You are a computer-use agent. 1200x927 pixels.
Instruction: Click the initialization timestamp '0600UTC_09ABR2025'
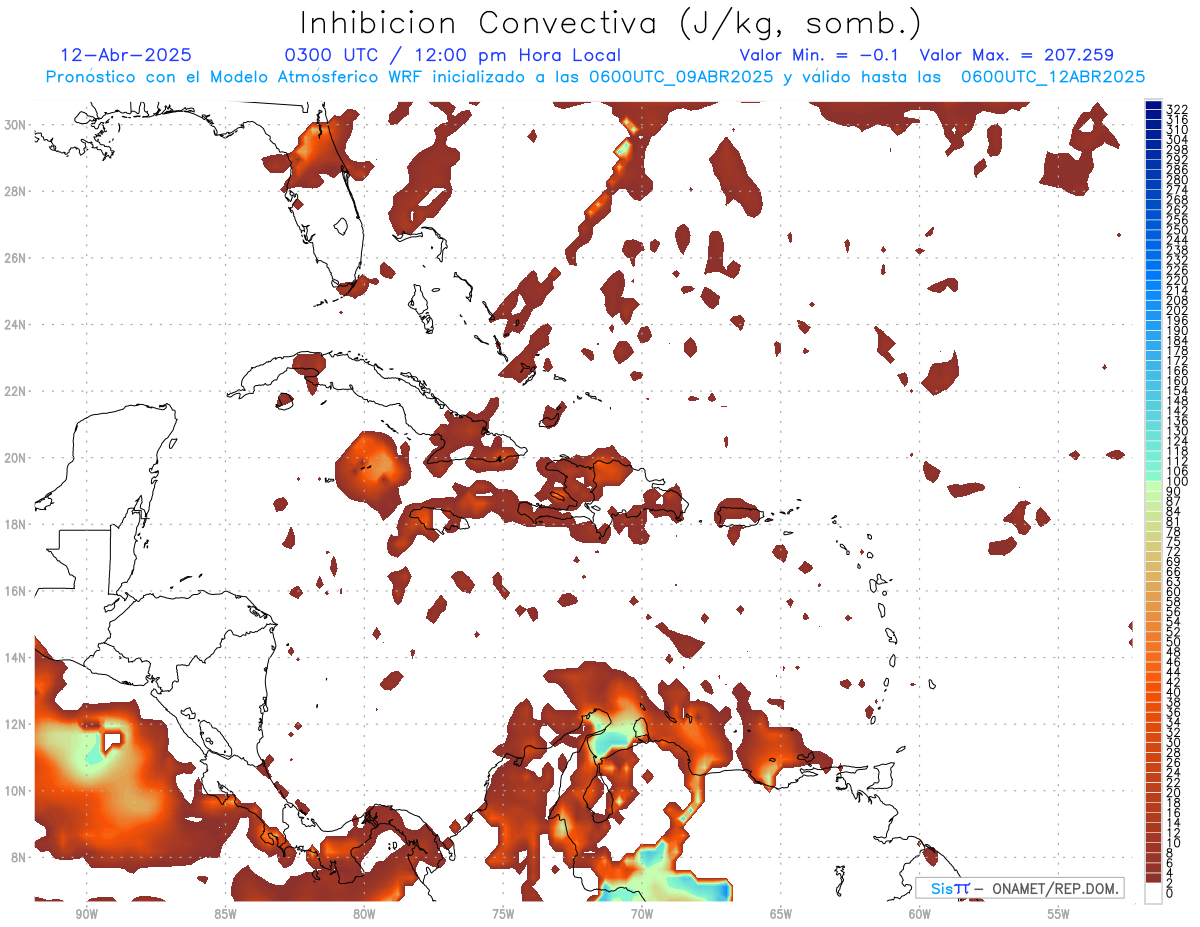coord(681,77)
